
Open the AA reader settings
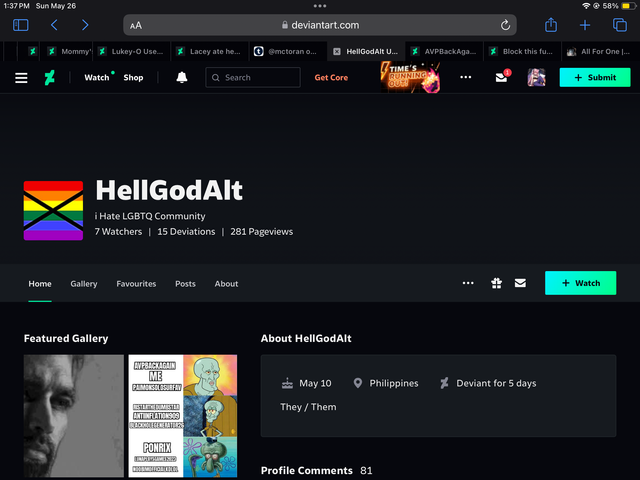tap(136, 26)
